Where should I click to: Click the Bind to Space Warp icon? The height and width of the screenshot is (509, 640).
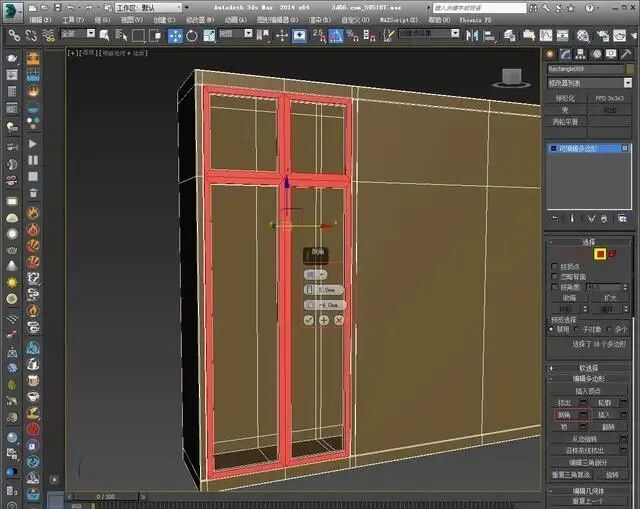tap(49, 36)
